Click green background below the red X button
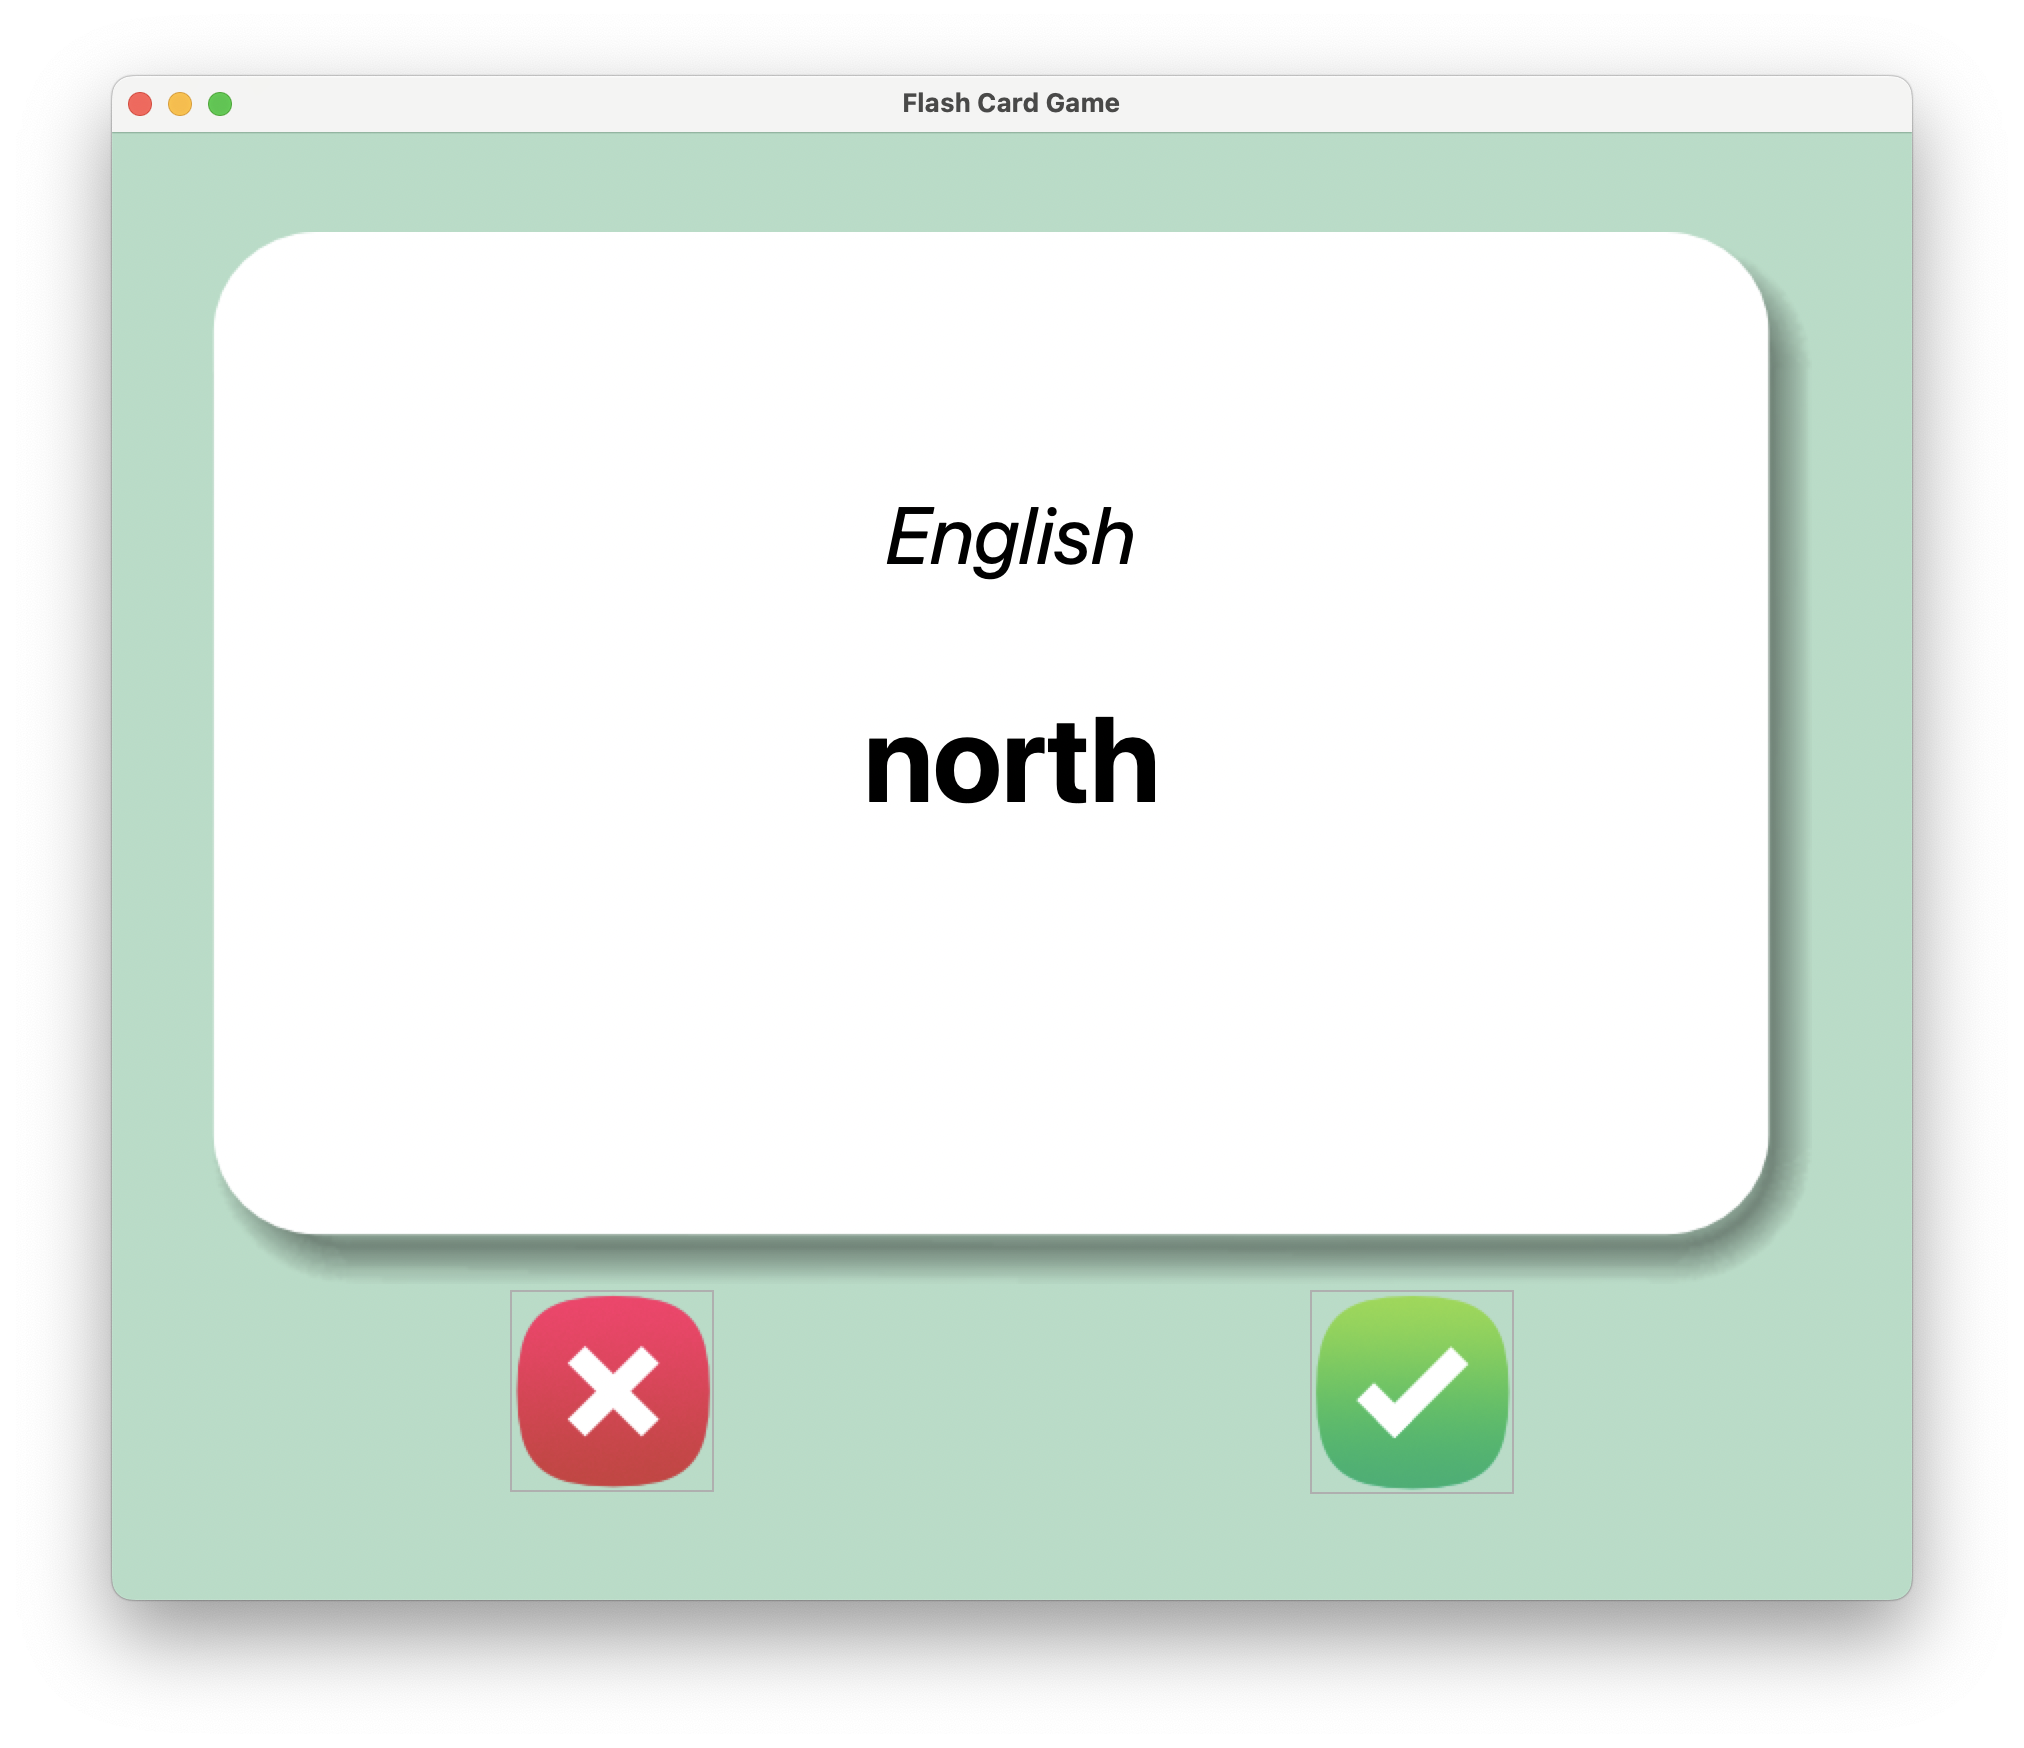This screenshot has height=1748, width=2024. pyautogui.click(x=612, y=1545)
